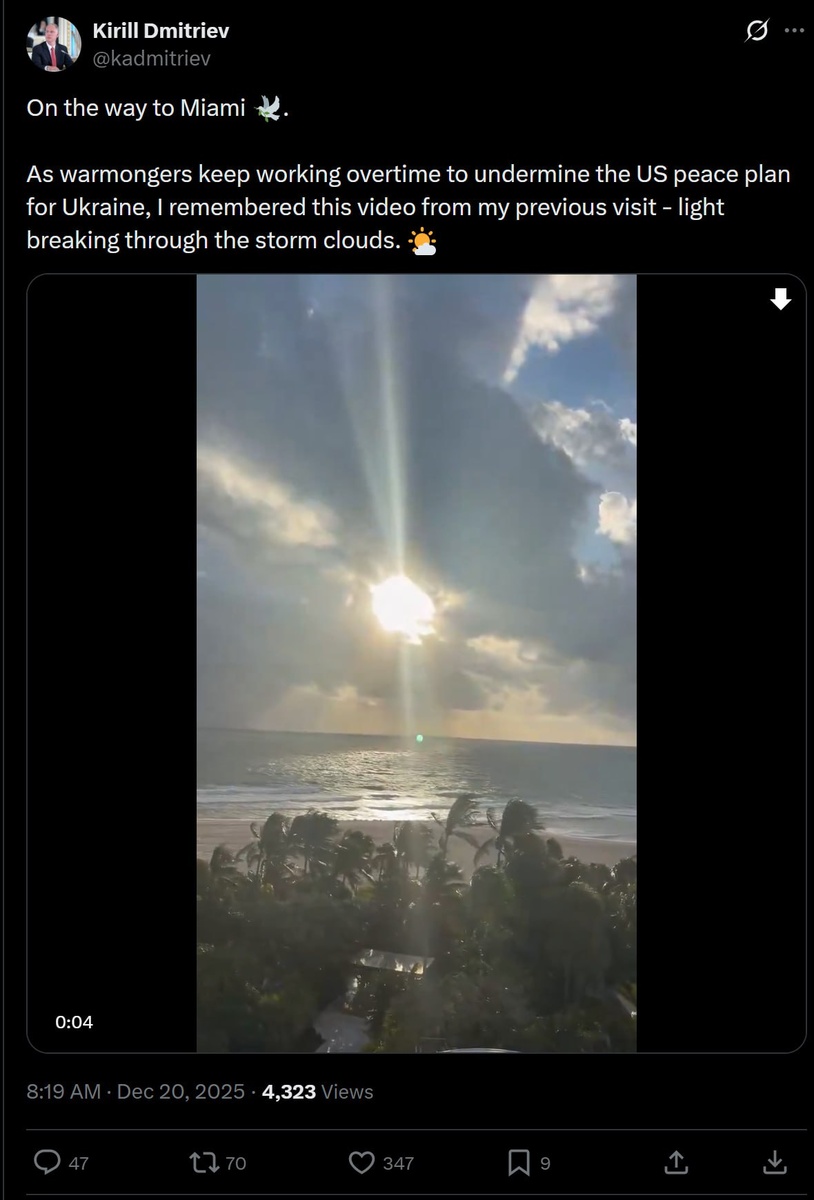The image size is (814, 1200).
Task: Open the 8:19 AM · Dec 20, 2025 timestamp
Action: (x=136, y=1092)
